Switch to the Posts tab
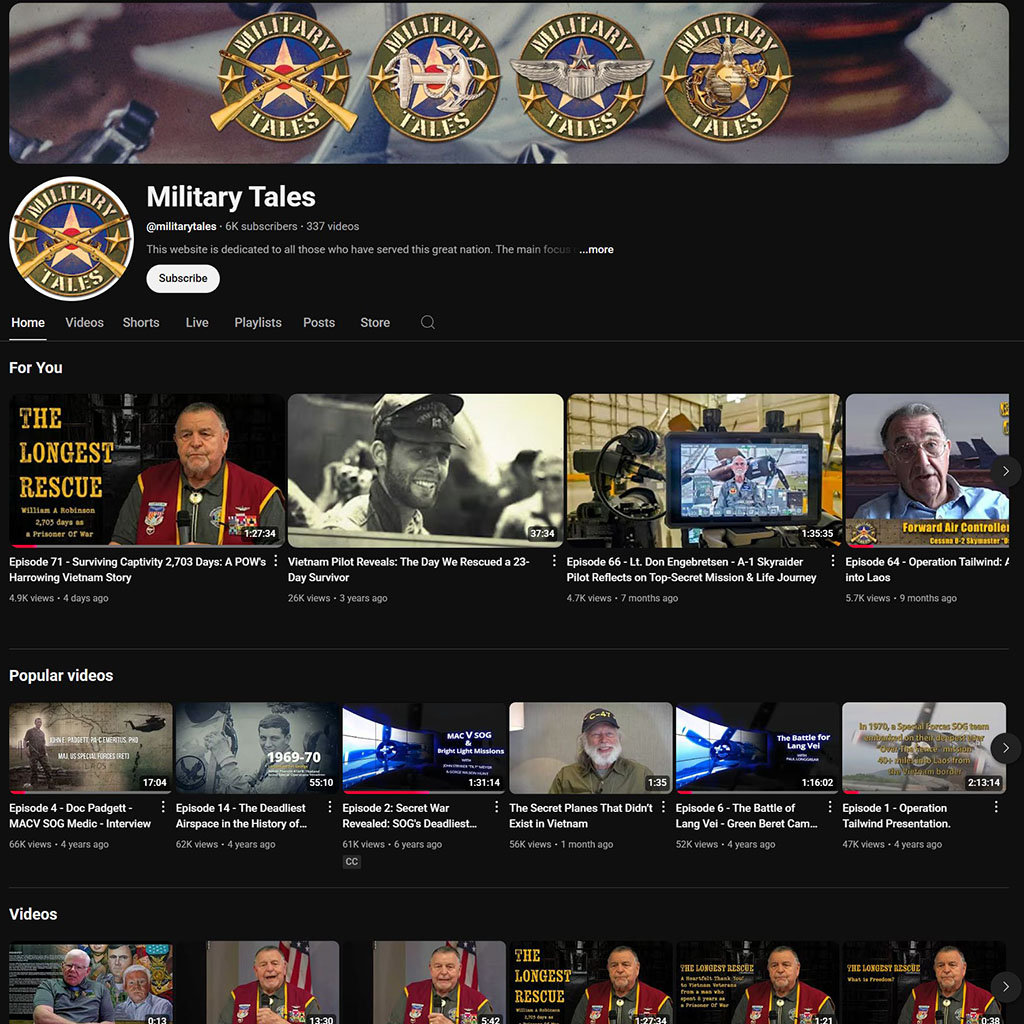Viewport: 1024px width, 1024px height. (319, 323)
